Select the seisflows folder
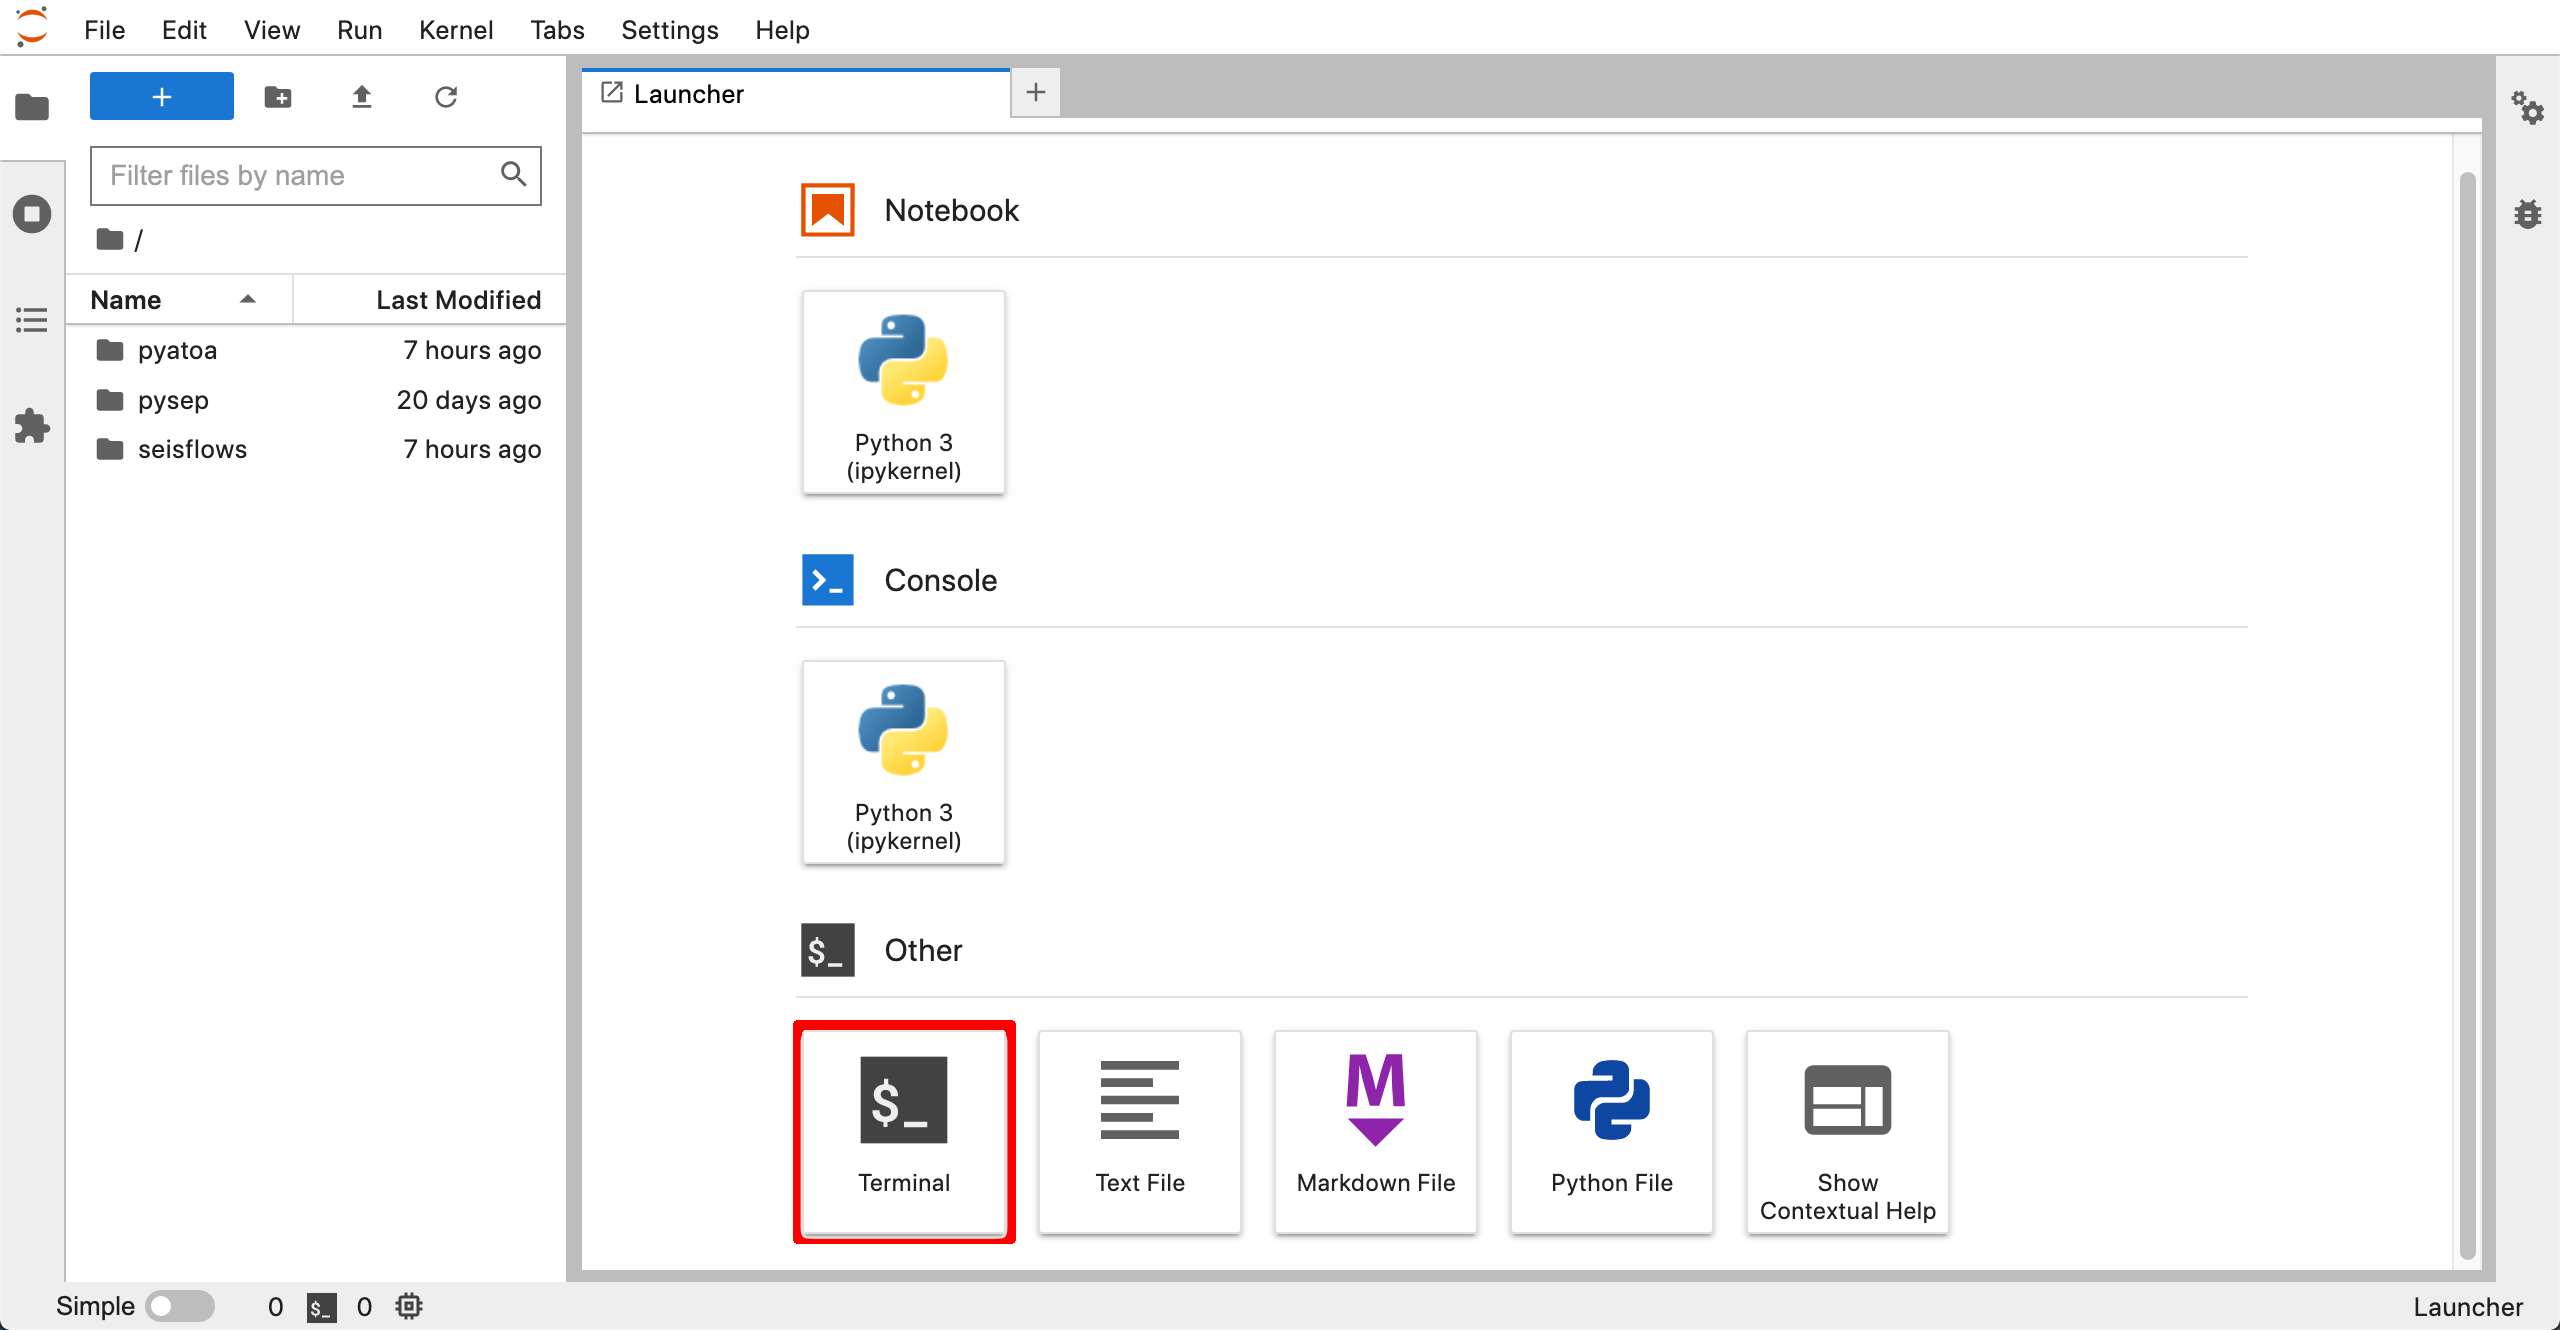Image resolution: width=2560 pixels, height=1330 pixels. click(x=316, y=449)
